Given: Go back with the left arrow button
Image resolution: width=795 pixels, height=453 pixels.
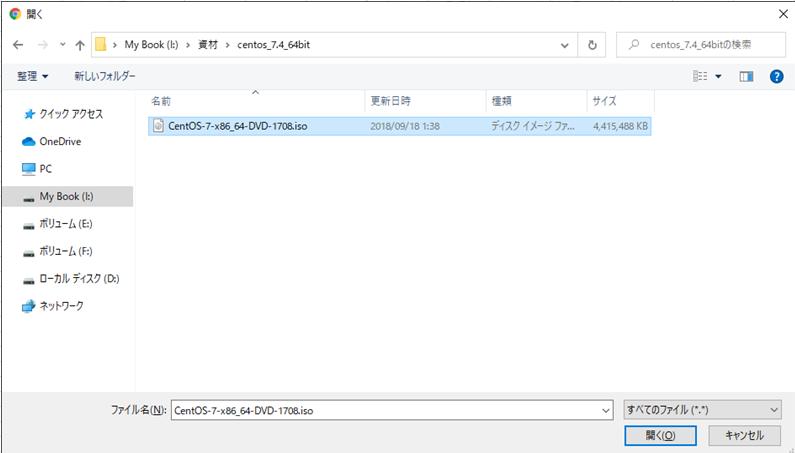Looking at the screenshot, I should (18, 45).
